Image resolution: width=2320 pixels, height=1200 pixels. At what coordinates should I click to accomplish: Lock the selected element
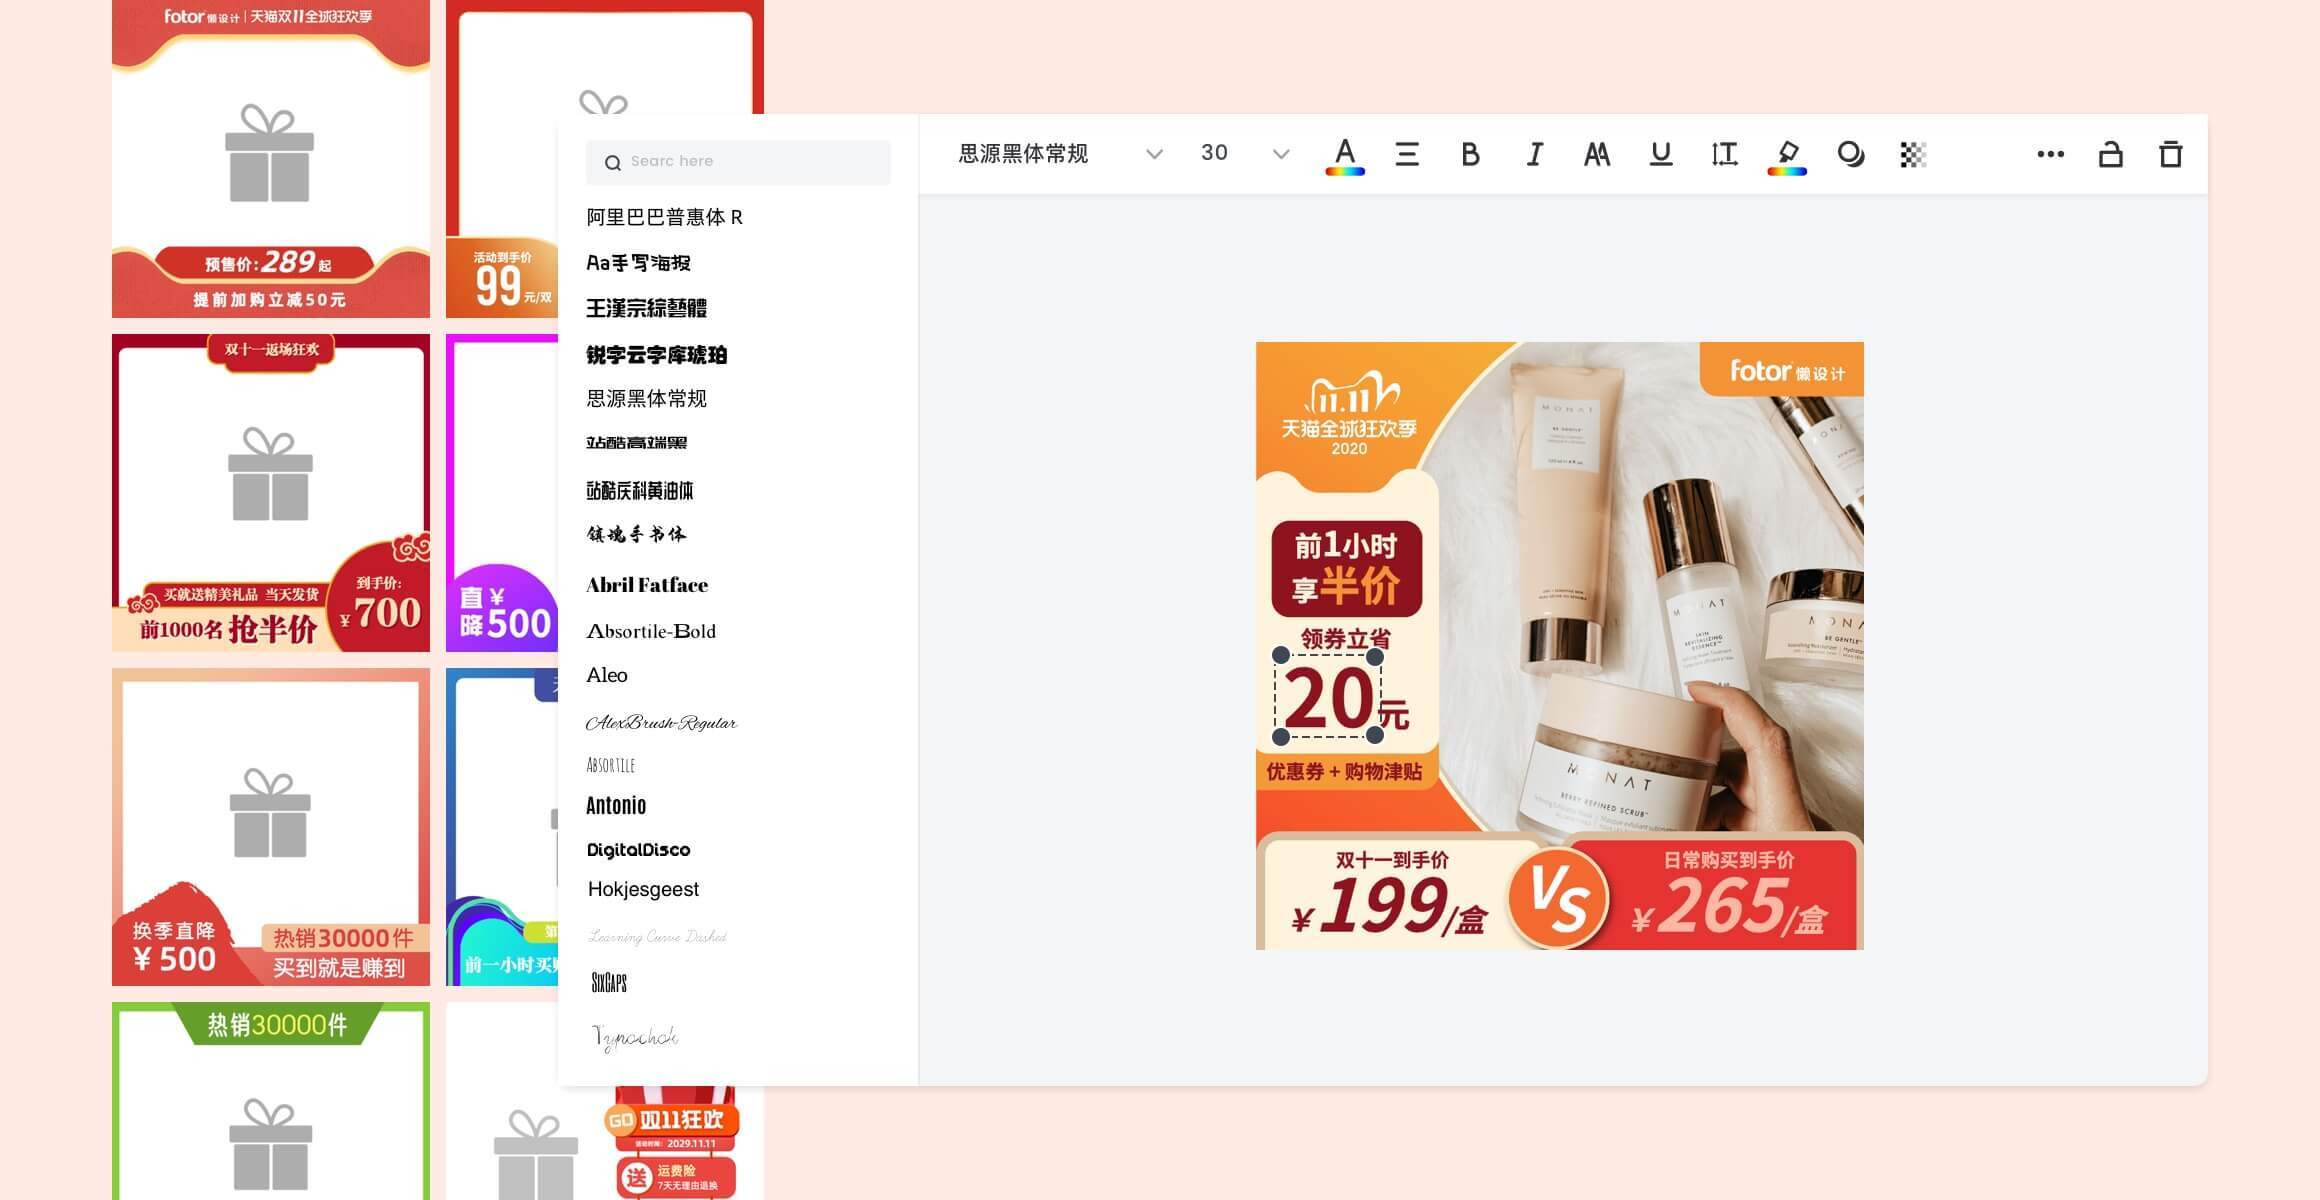pyautogui.click(x=2111, y=155)
